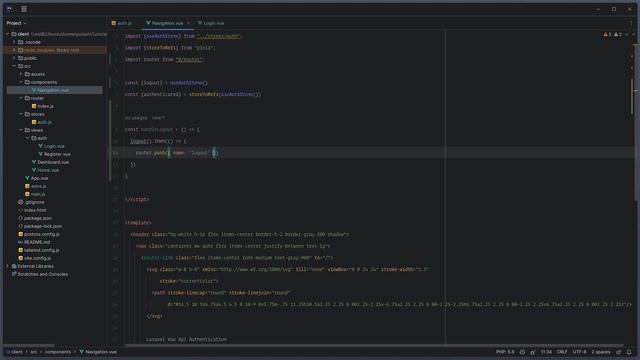Change UTF-8 file encoding

pyautogui.click(x=579, y=352)
